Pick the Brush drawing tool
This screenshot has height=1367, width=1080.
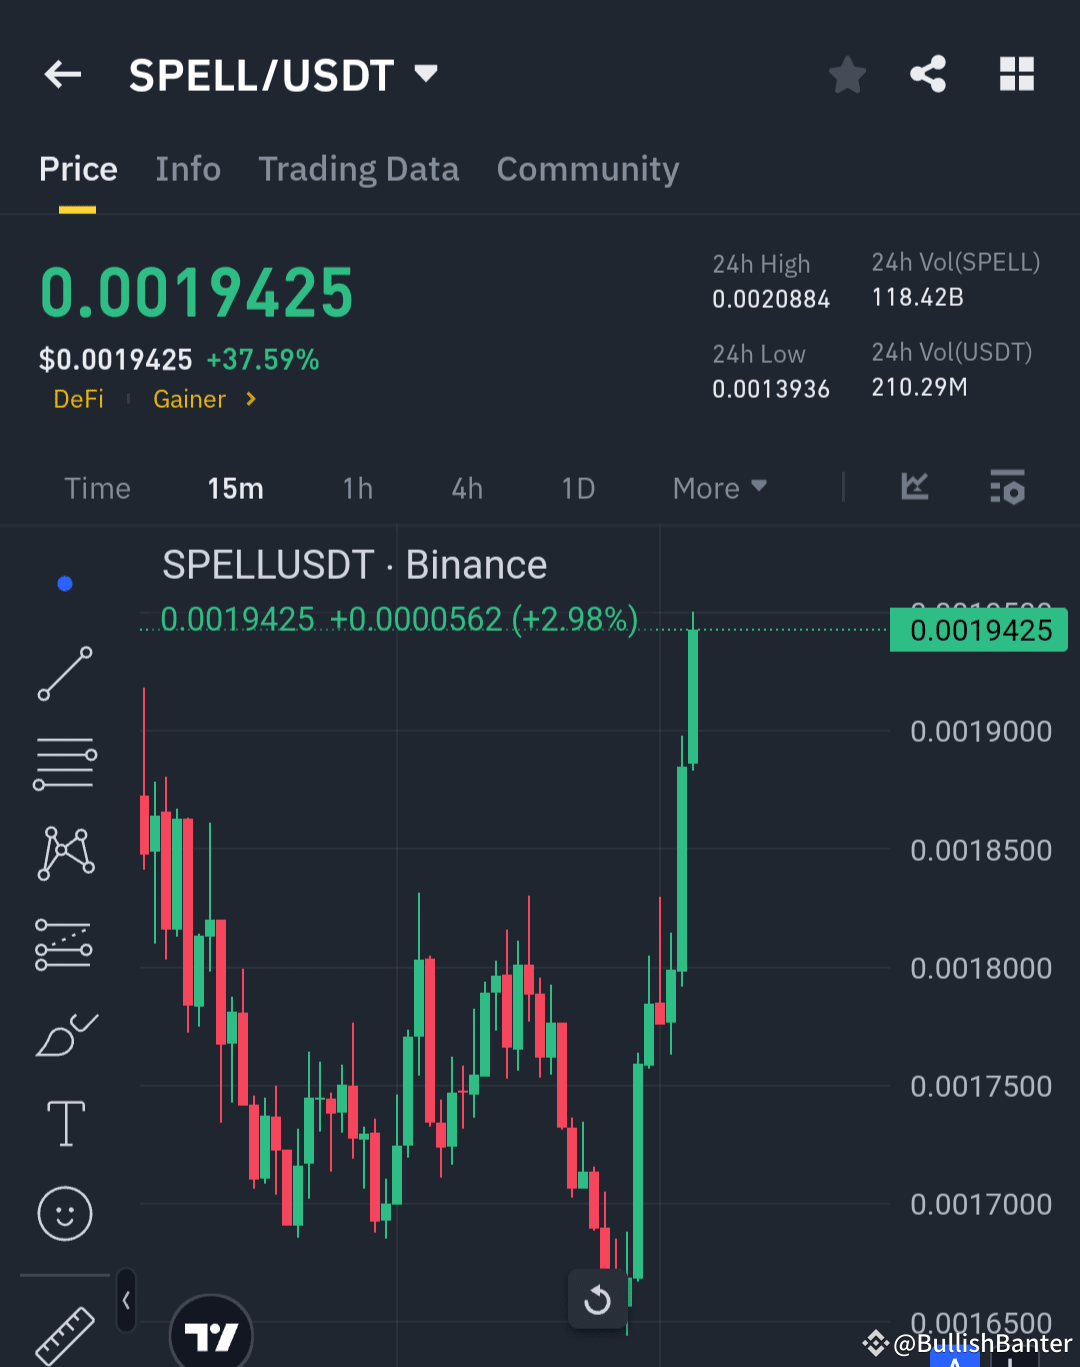click(x=64, y=1033)
